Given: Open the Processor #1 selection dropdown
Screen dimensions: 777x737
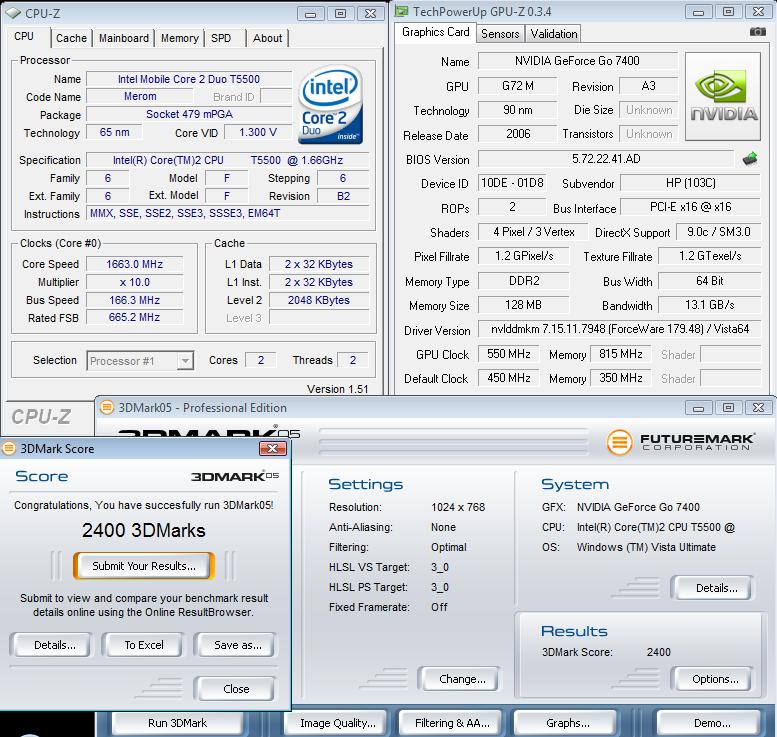Looking at the screenshot, I should (x=185, y=361).
